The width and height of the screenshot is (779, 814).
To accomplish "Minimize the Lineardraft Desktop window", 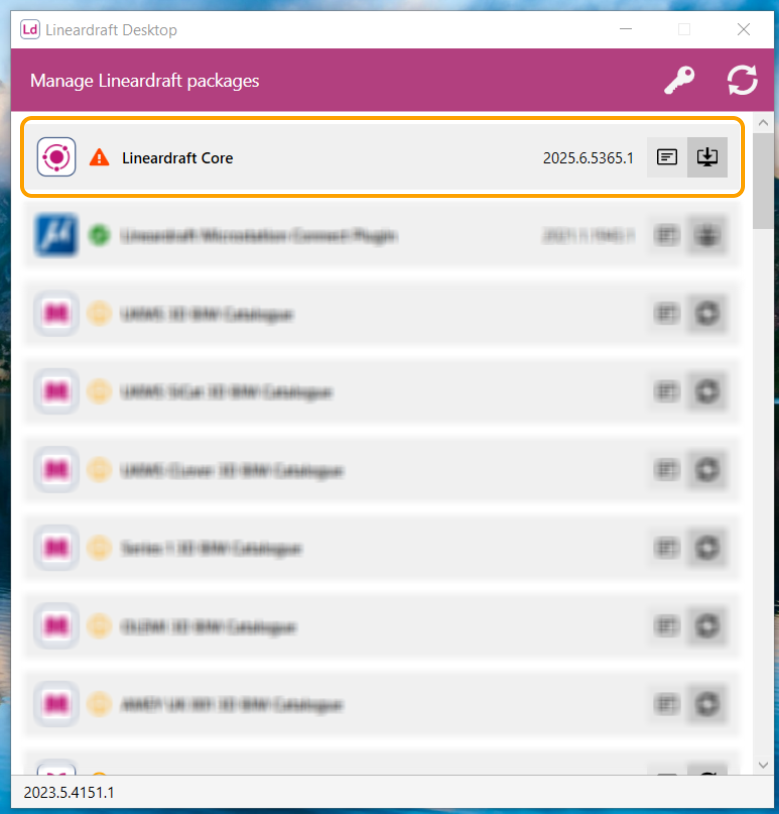I will pos(625,30).
